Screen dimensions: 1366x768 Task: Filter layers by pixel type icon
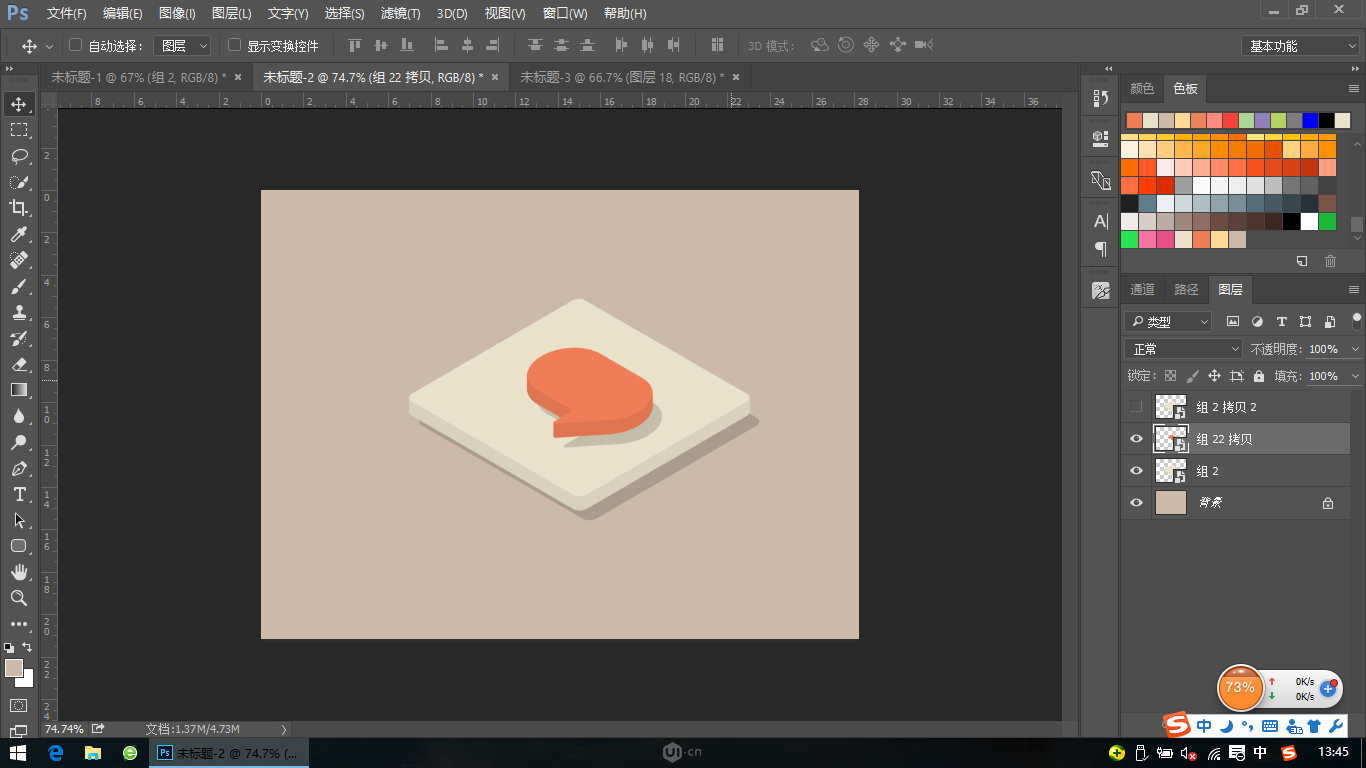[1233, 322]
